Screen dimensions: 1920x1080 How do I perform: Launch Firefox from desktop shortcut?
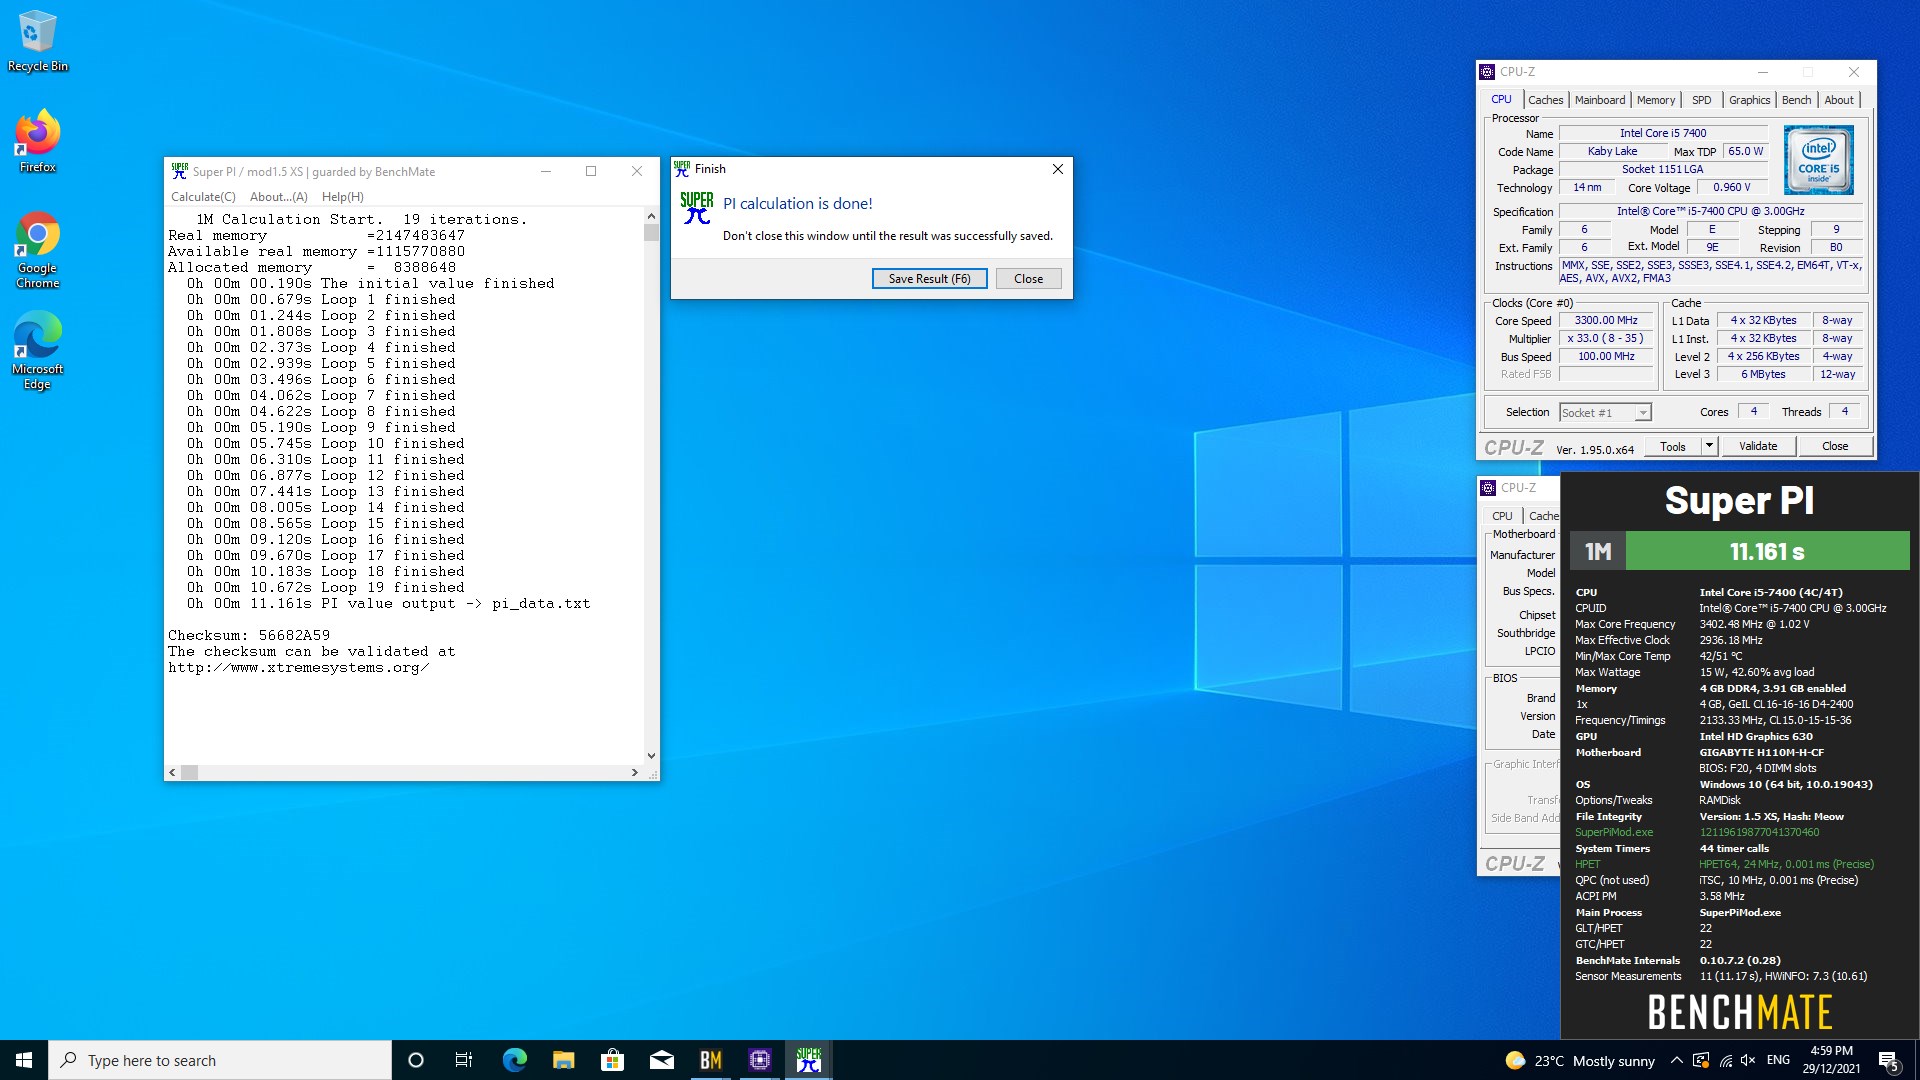tap(37, 141)
